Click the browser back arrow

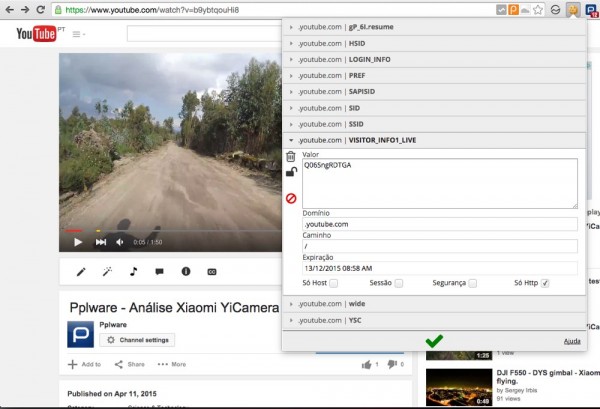pos(10,10)
